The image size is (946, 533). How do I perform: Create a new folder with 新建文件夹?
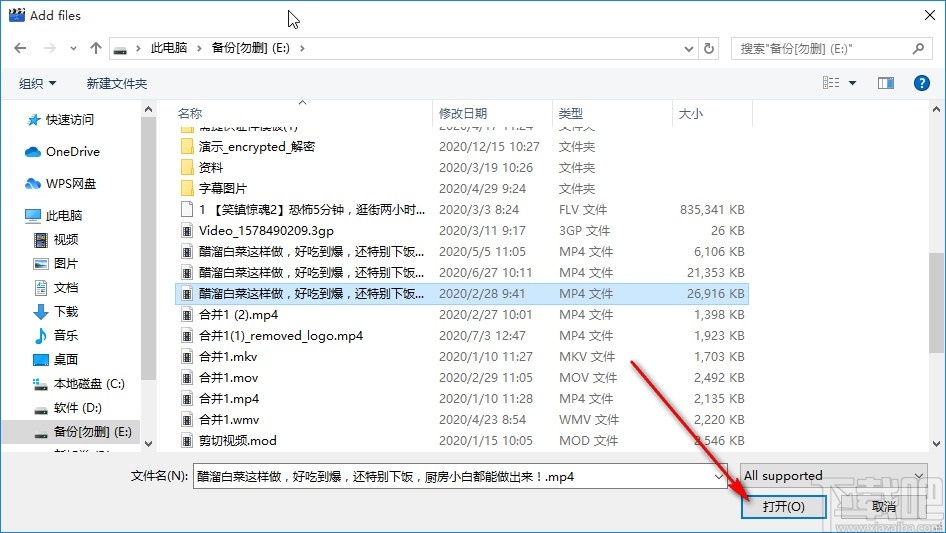click(116, 83)
